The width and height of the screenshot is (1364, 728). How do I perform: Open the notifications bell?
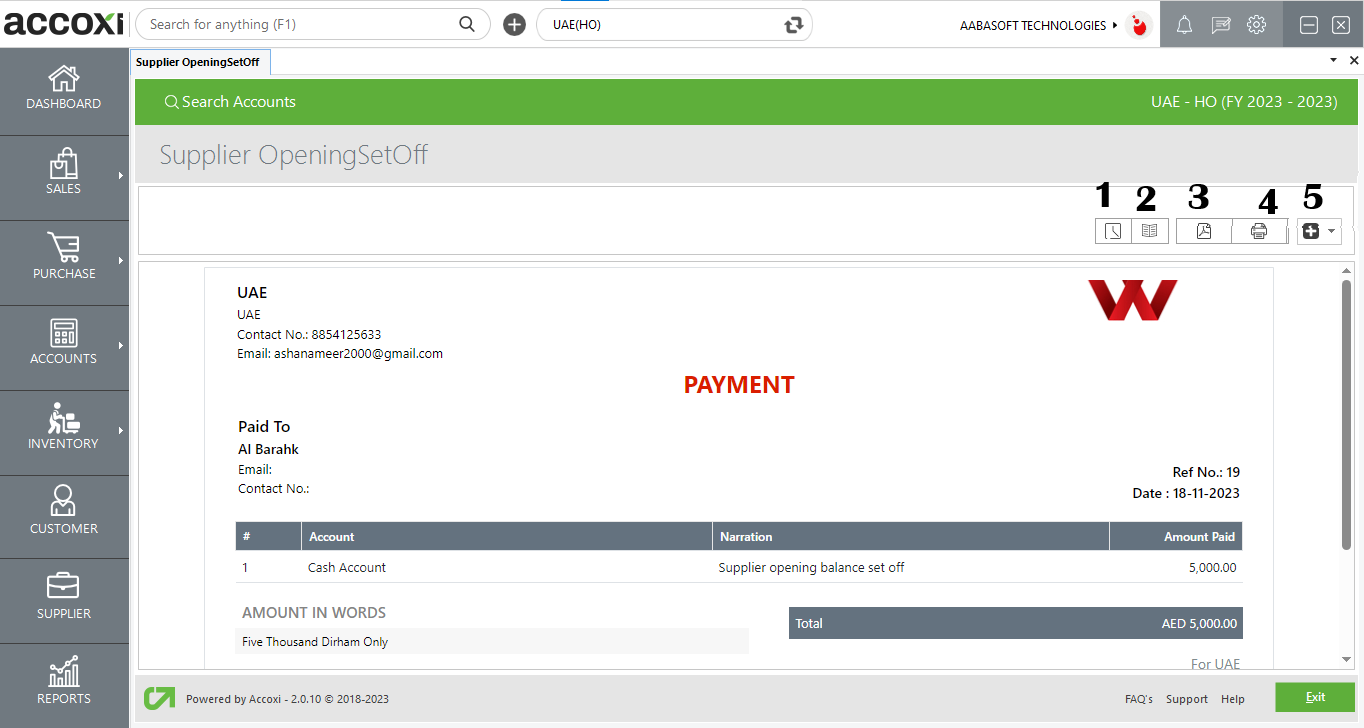click(x=1184, y=26)
